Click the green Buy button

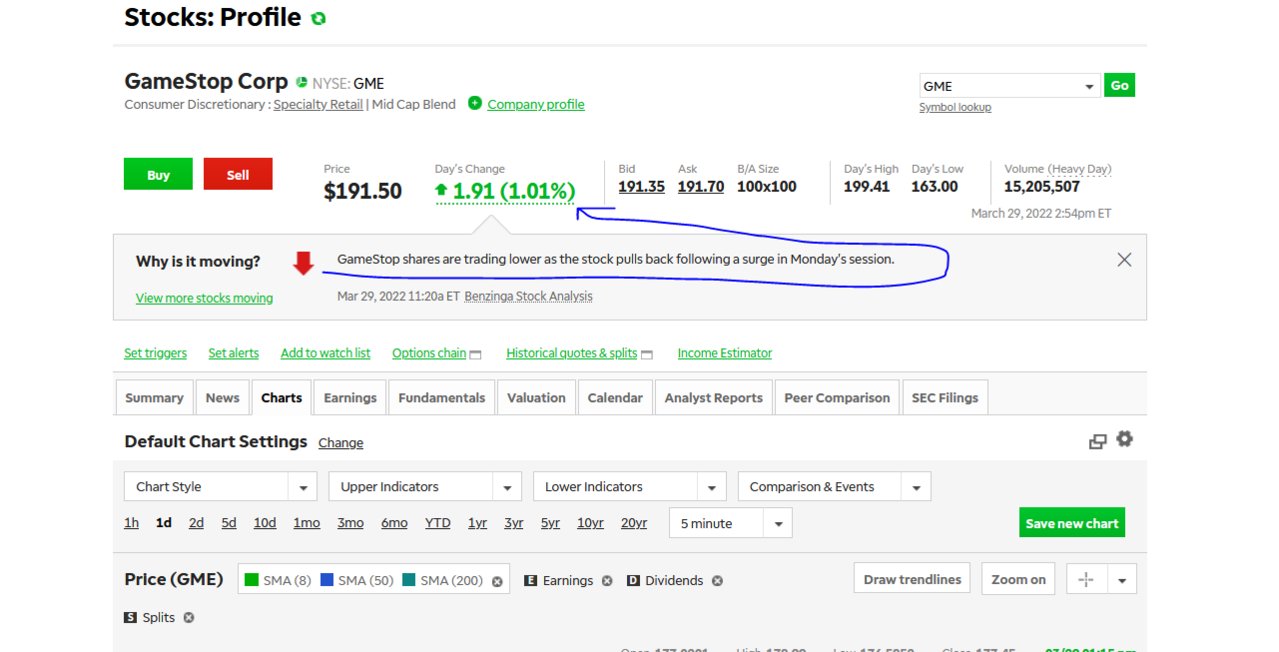[x=158, y=174]
